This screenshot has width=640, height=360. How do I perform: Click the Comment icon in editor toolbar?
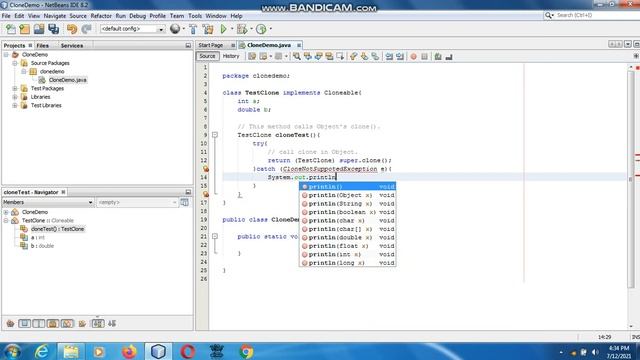438,56
